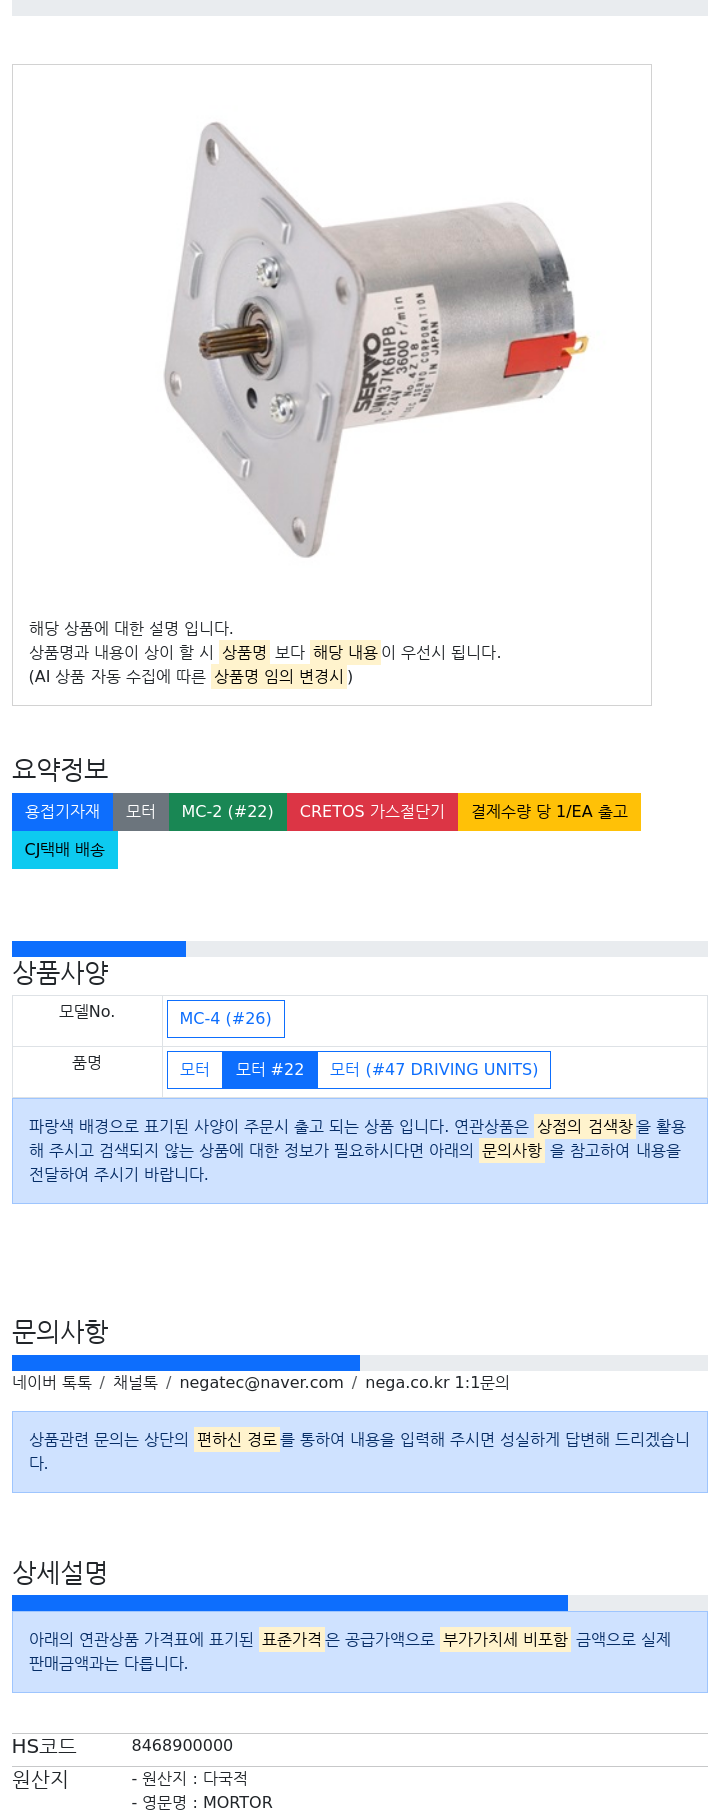Click the 네이버 톡톡 inquiry link
This screenshot has height=1815, width=720.
52,1382
